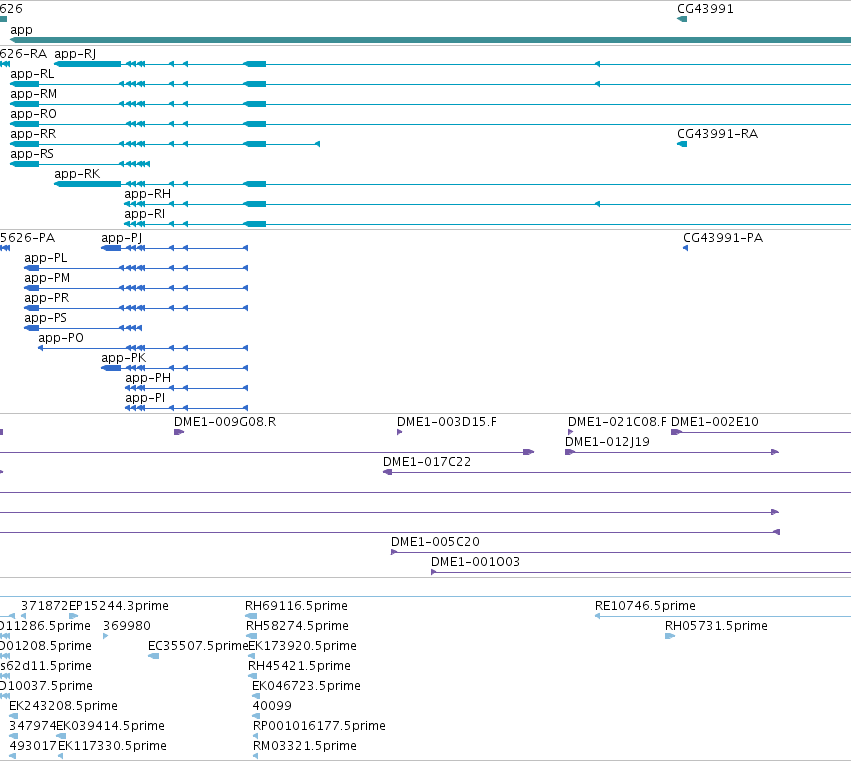The width and height of the screenshot is (851, 761).
Task: Select the DME1-002E10 clone label
Action: 715,422
